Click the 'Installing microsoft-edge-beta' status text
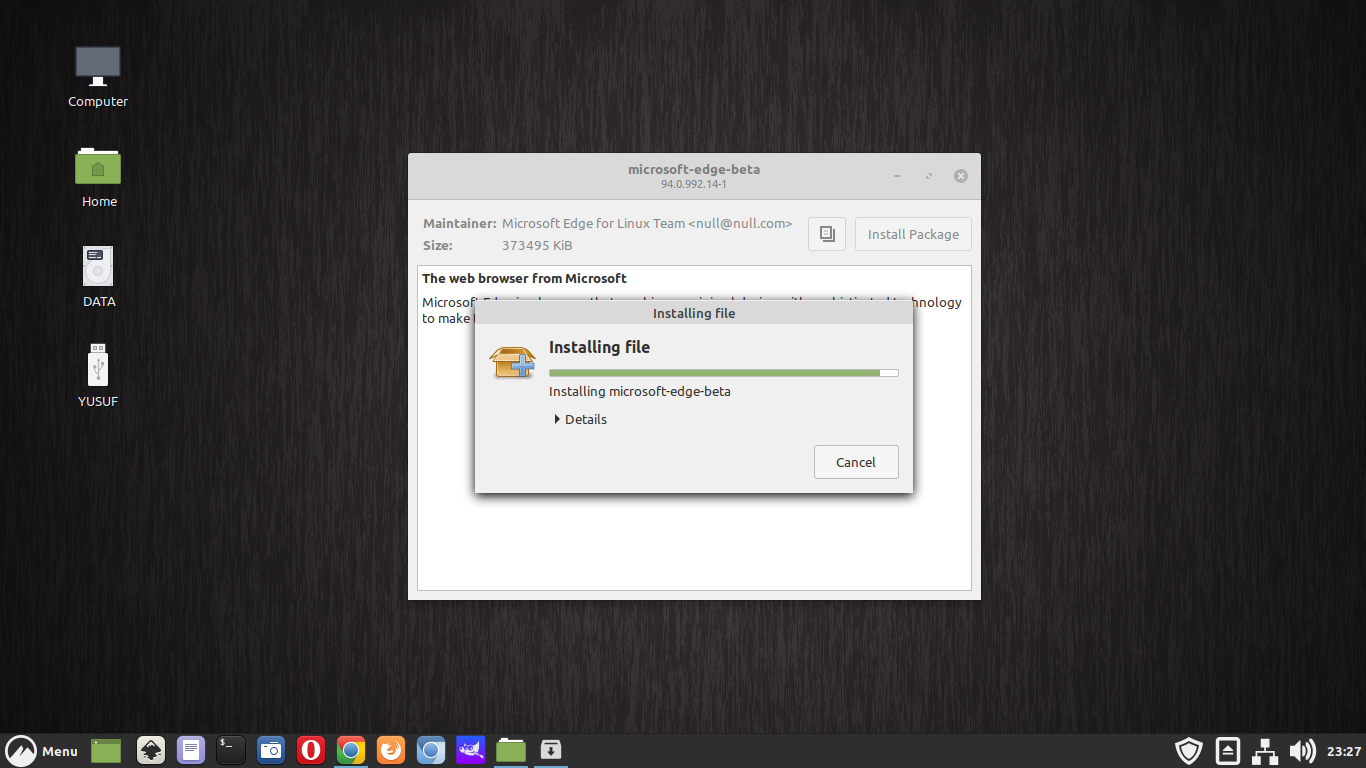 tap(640, 391)
